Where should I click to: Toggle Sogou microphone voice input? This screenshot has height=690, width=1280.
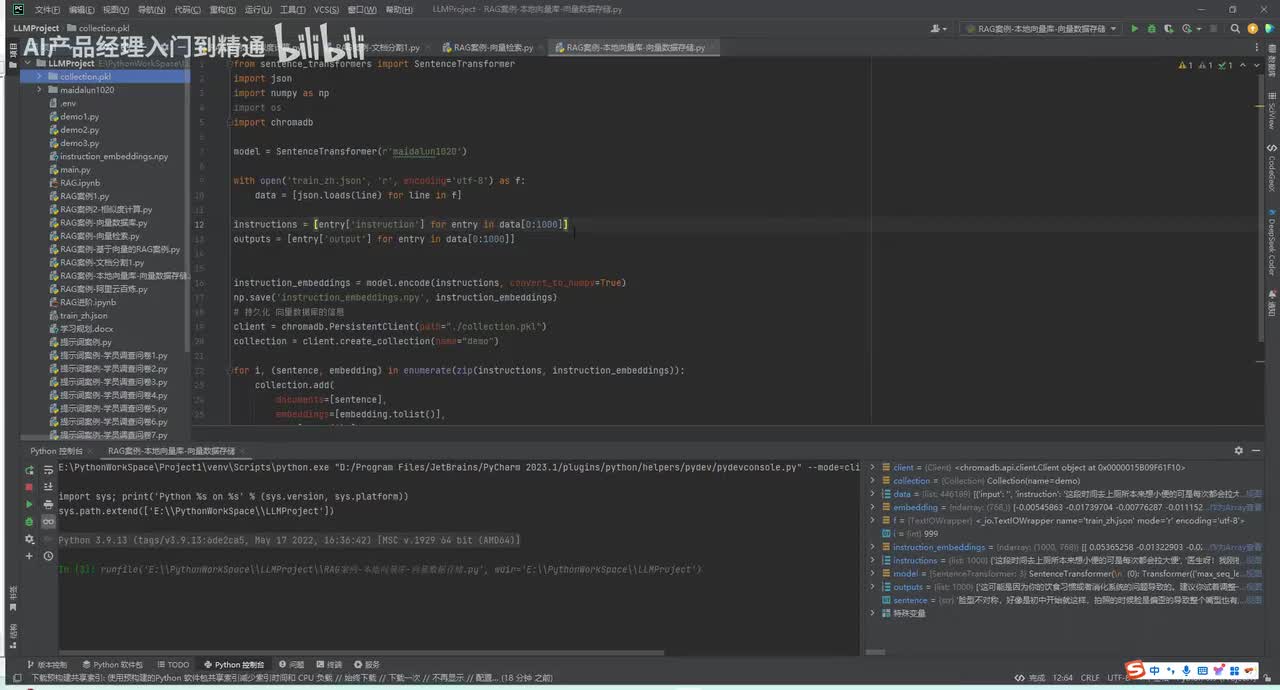[x=1186, y=669]
